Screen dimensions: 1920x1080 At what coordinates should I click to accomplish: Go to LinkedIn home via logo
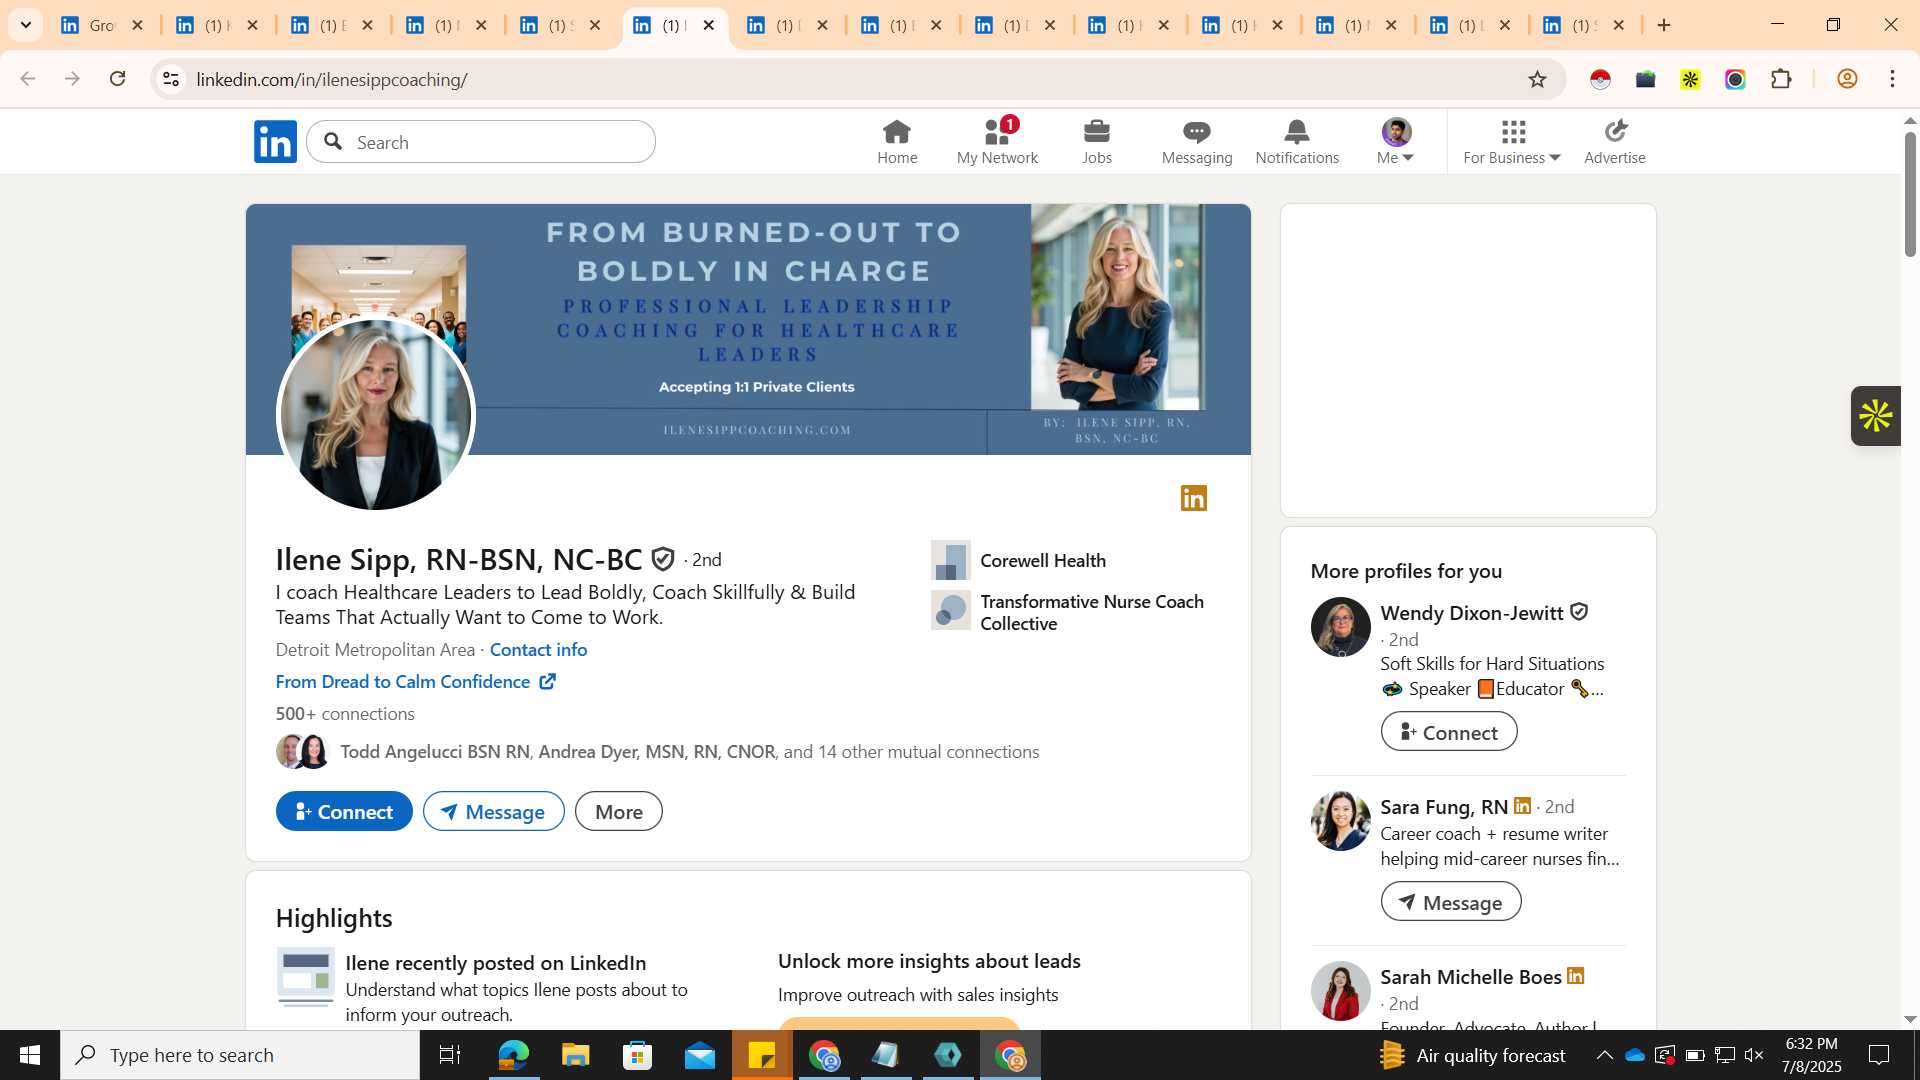tap(275, 142)
